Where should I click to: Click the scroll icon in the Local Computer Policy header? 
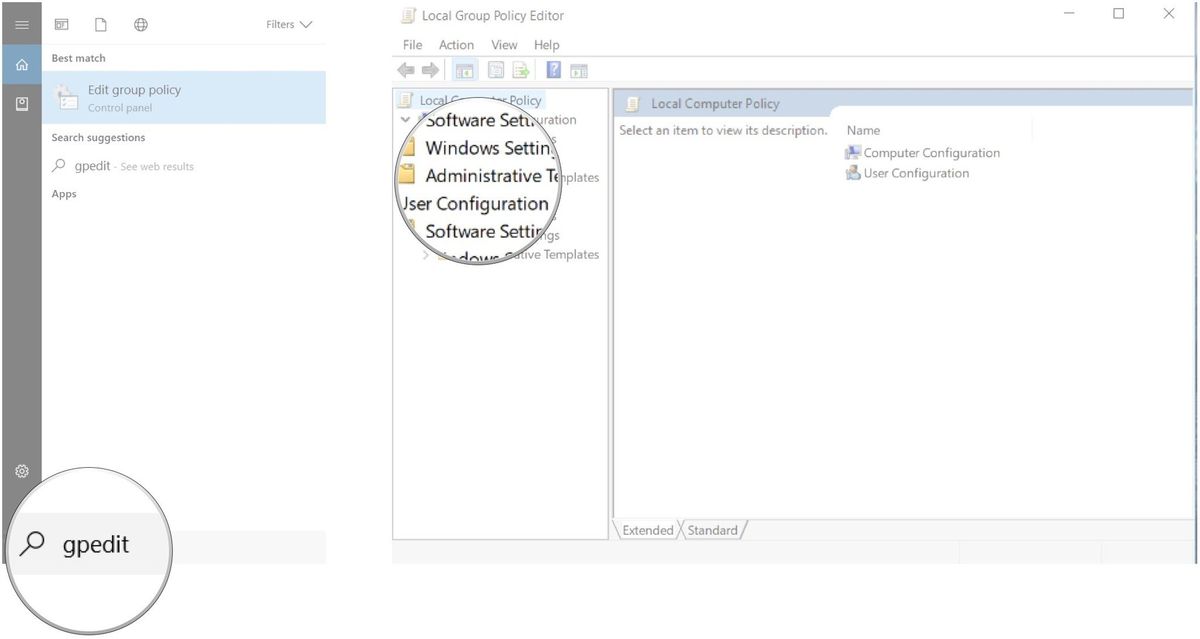coord(633,103)
